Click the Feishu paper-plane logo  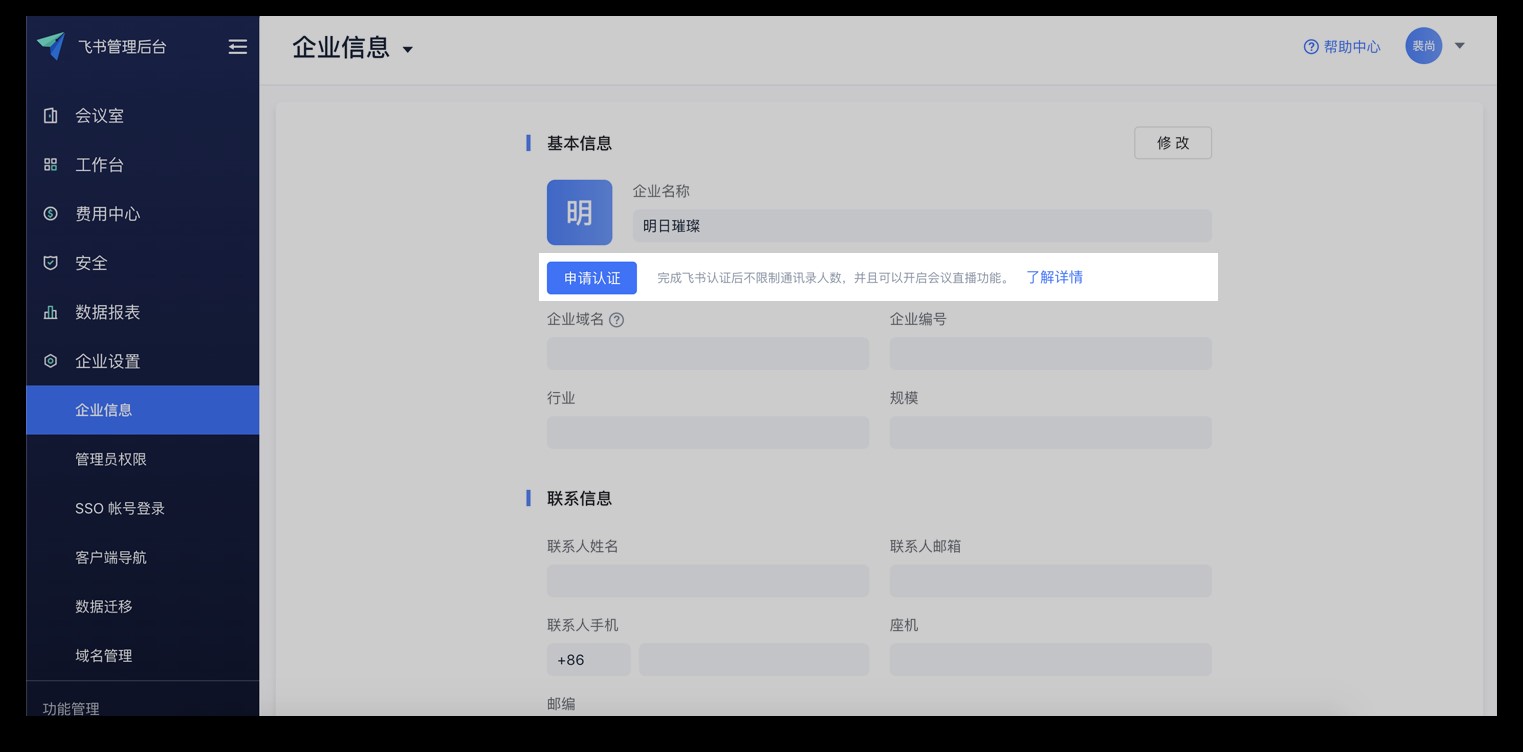(51, 44)
